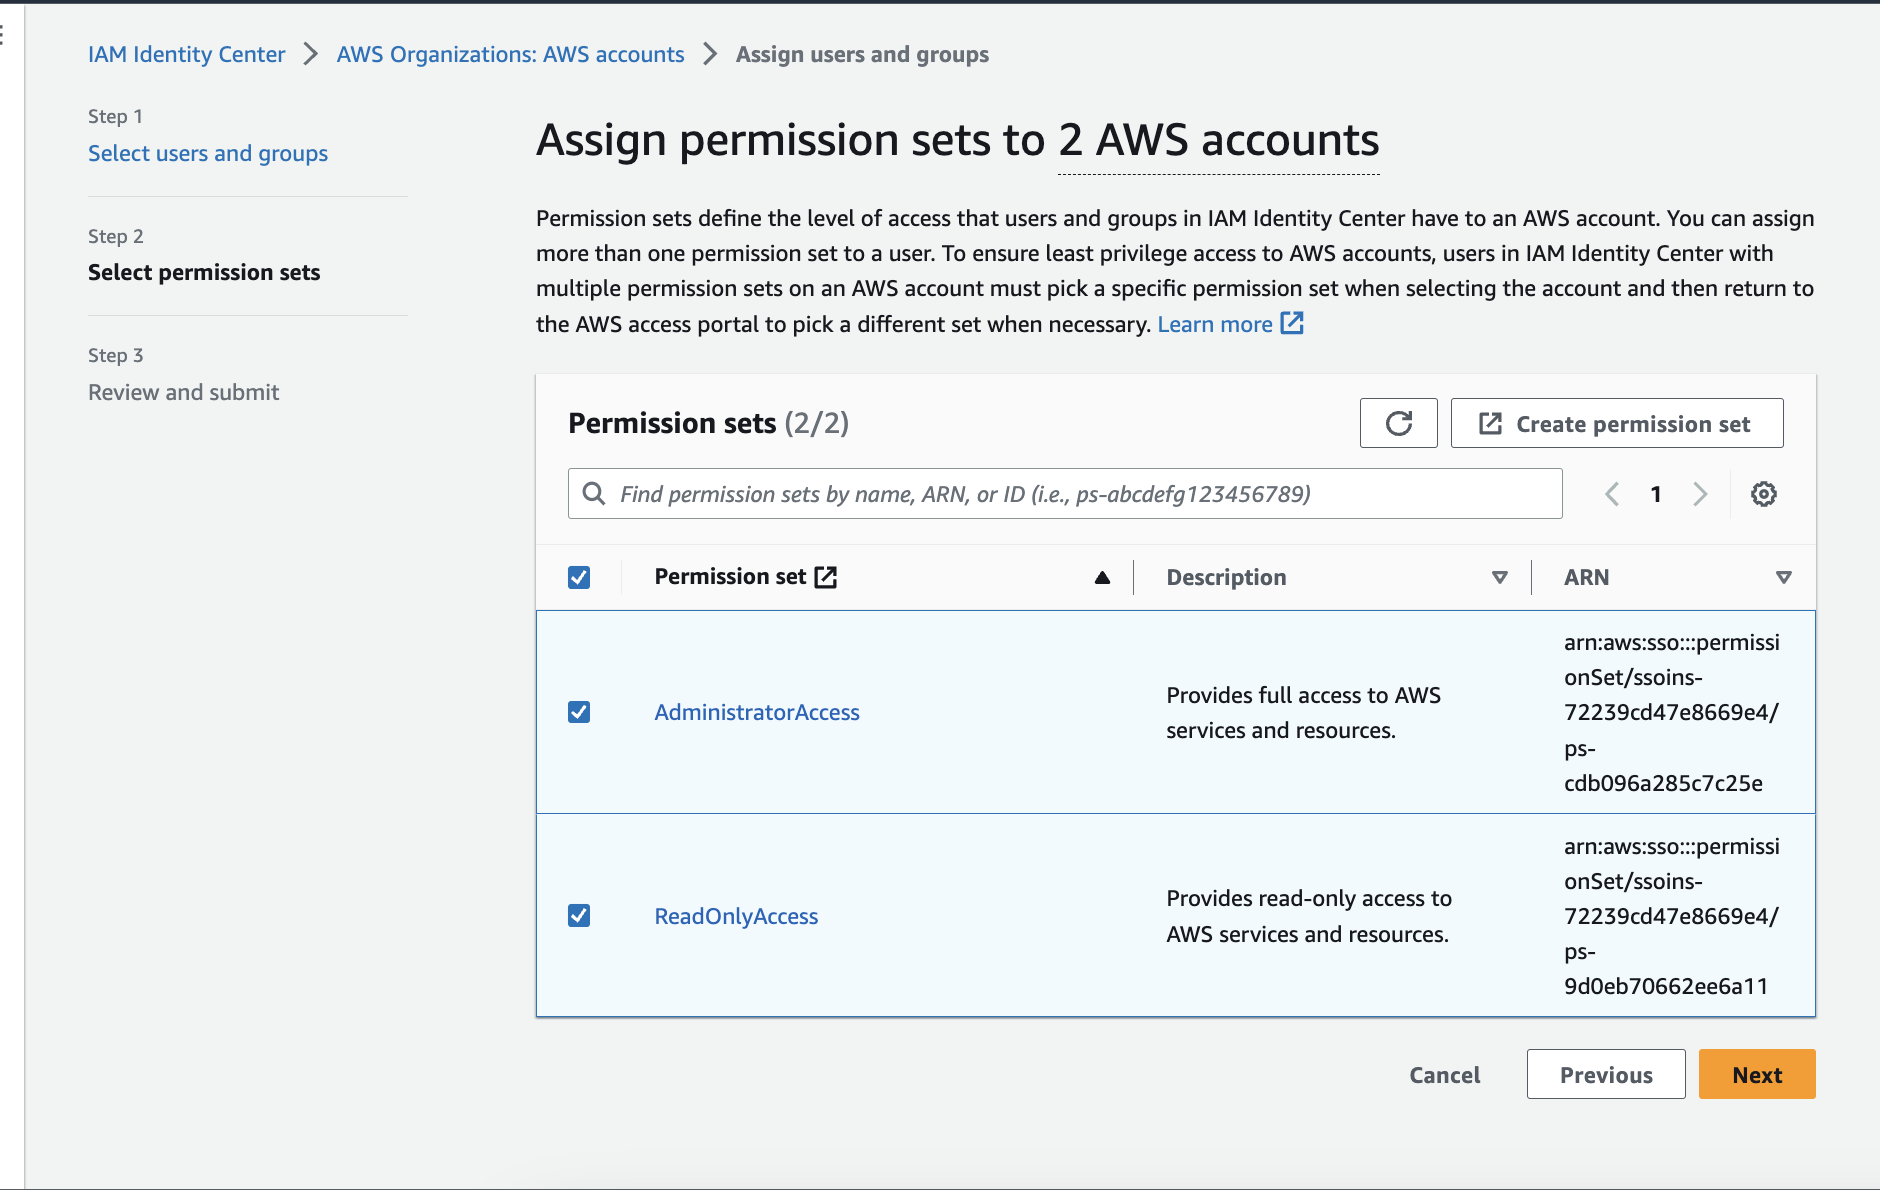
Task: Click inside the permission sets search field
Action: 1000,493
